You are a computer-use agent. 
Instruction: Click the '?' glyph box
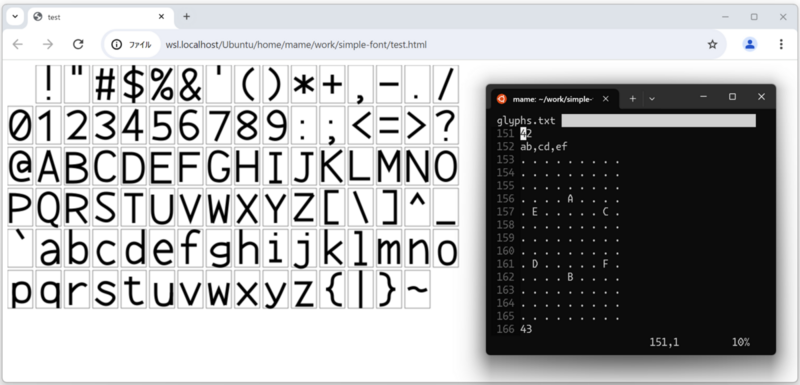pyautogui.click(x=446, y=125)
